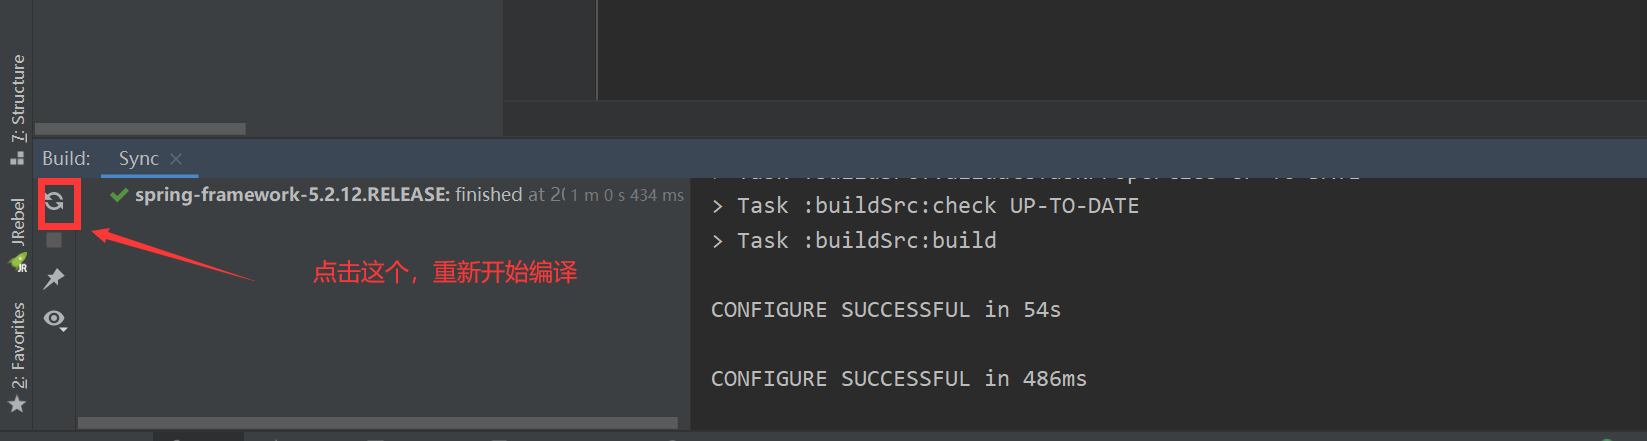
Task: Click the JRebel rocket icon
Action: pyautogui.click(x=18, y=263)
